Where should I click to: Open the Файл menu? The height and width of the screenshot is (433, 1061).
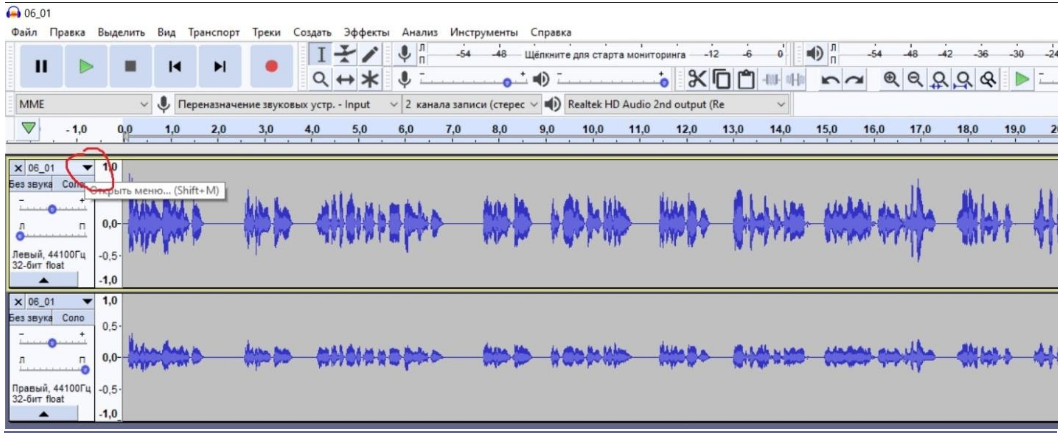pos(24,32)
